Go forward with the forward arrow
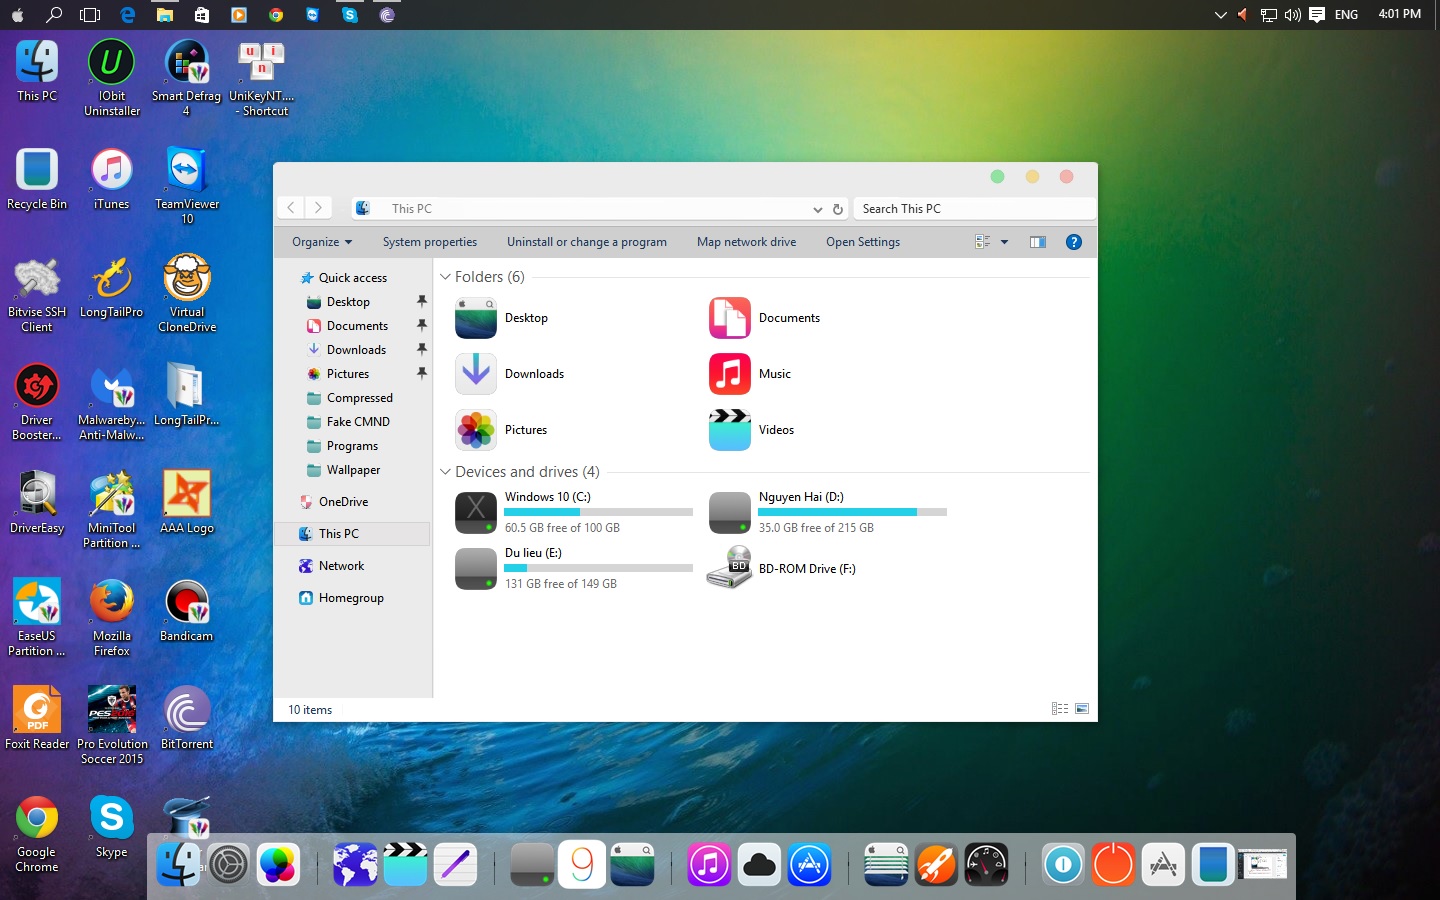Image resolution: width=1440 pixels, height=900 pixels. pyautogui.click(x=318, y=208)
